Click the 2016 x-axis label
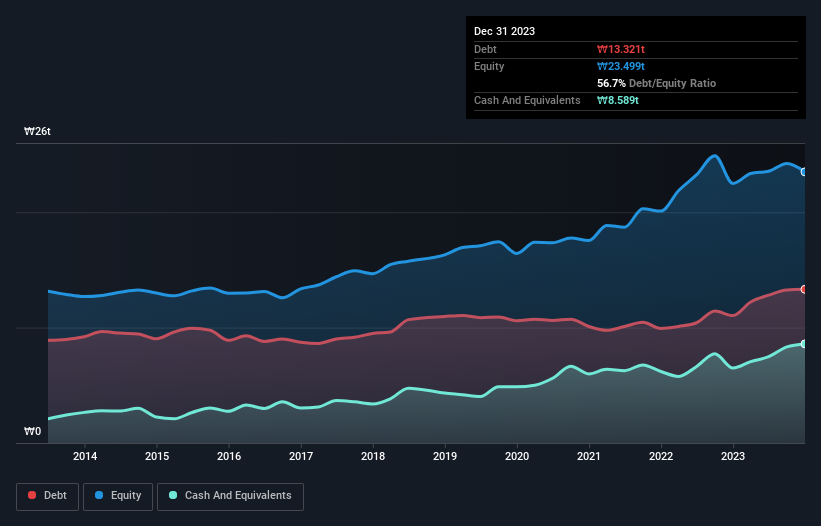821x526 pixels. pos(229,456)
